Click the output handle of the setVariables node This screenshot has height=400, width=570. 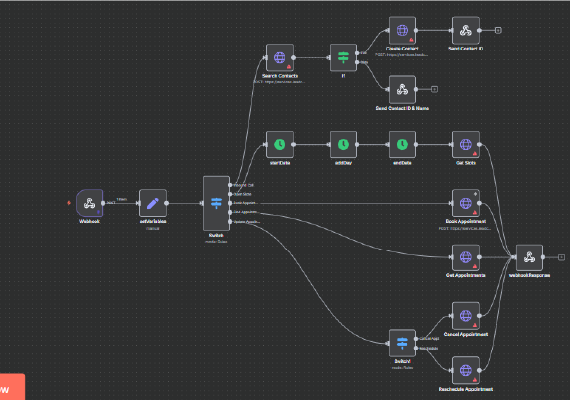[166, 203]
